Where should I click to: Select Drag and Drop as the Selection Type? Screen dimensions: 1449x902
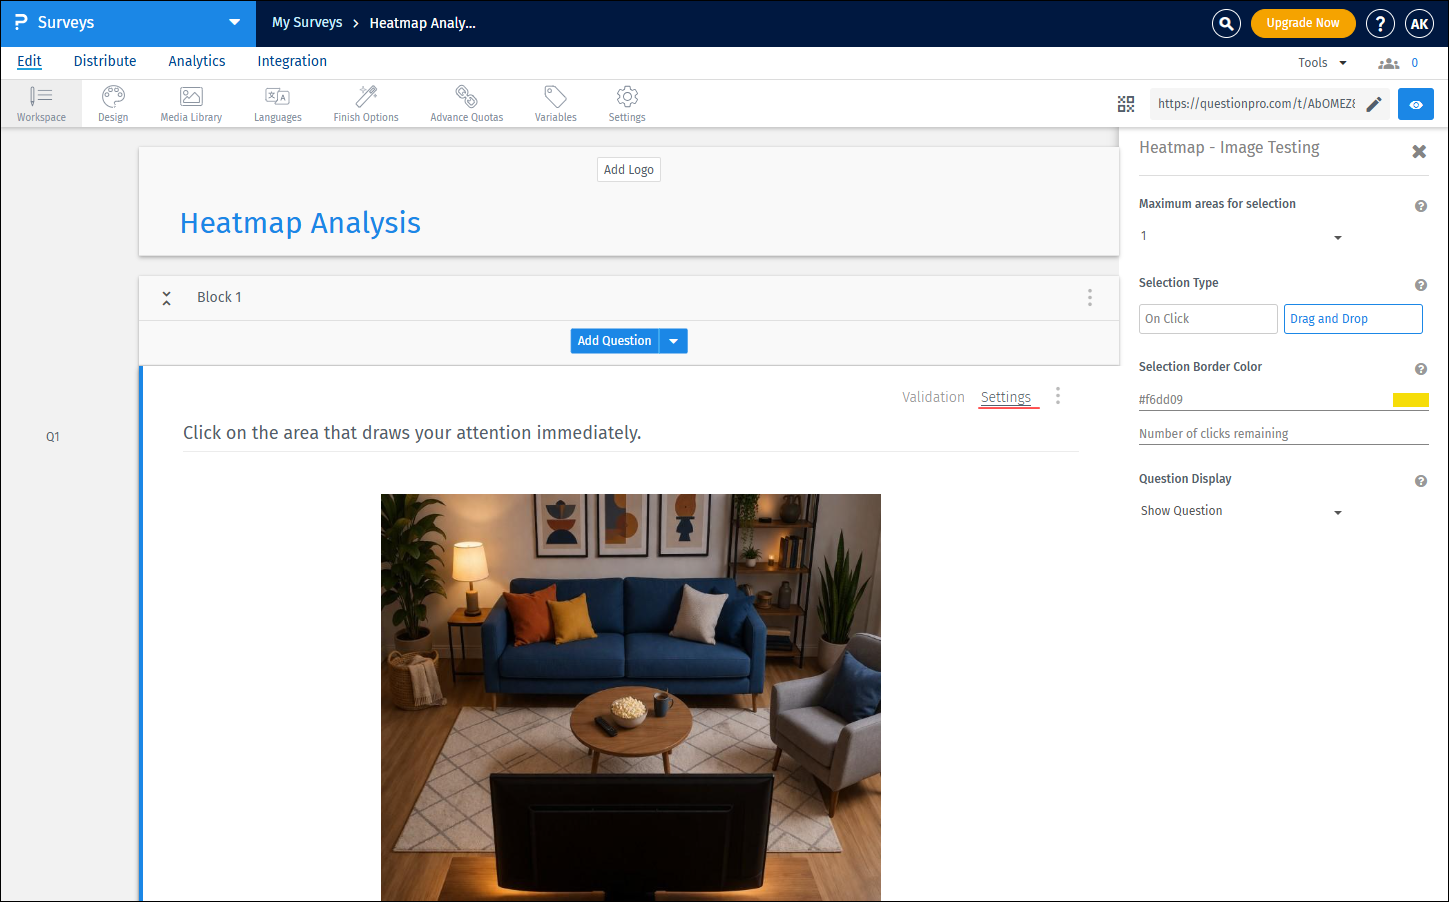(x=1353, y=318)
